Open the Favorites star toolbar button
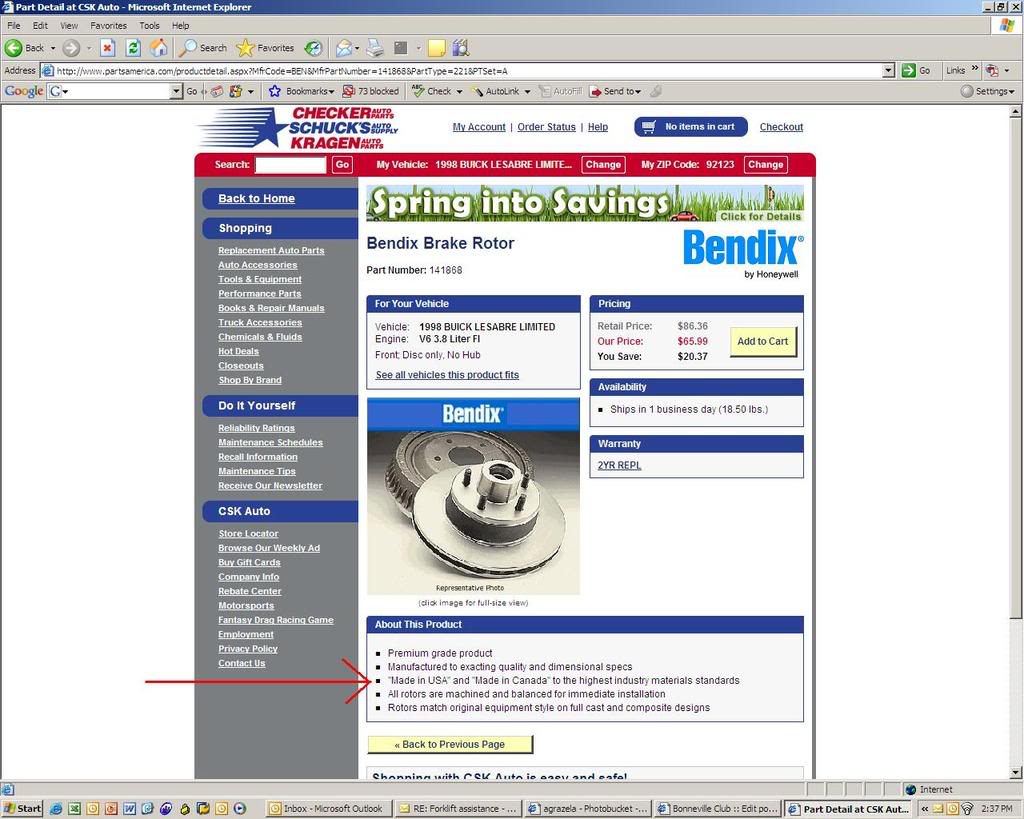The width and height of the screenshot is (1024, 819). (x=264, y=48)
